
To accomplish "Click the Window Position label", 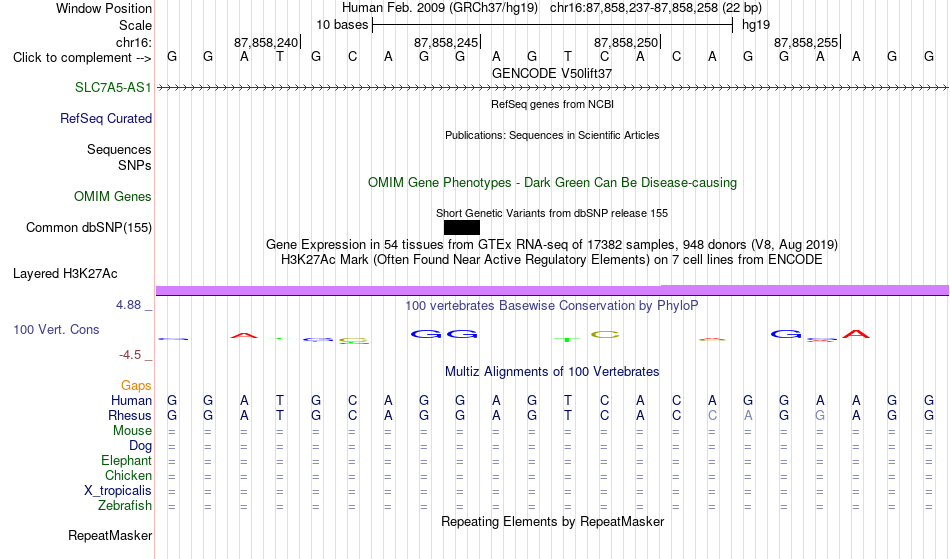I will tap(104, 8).
